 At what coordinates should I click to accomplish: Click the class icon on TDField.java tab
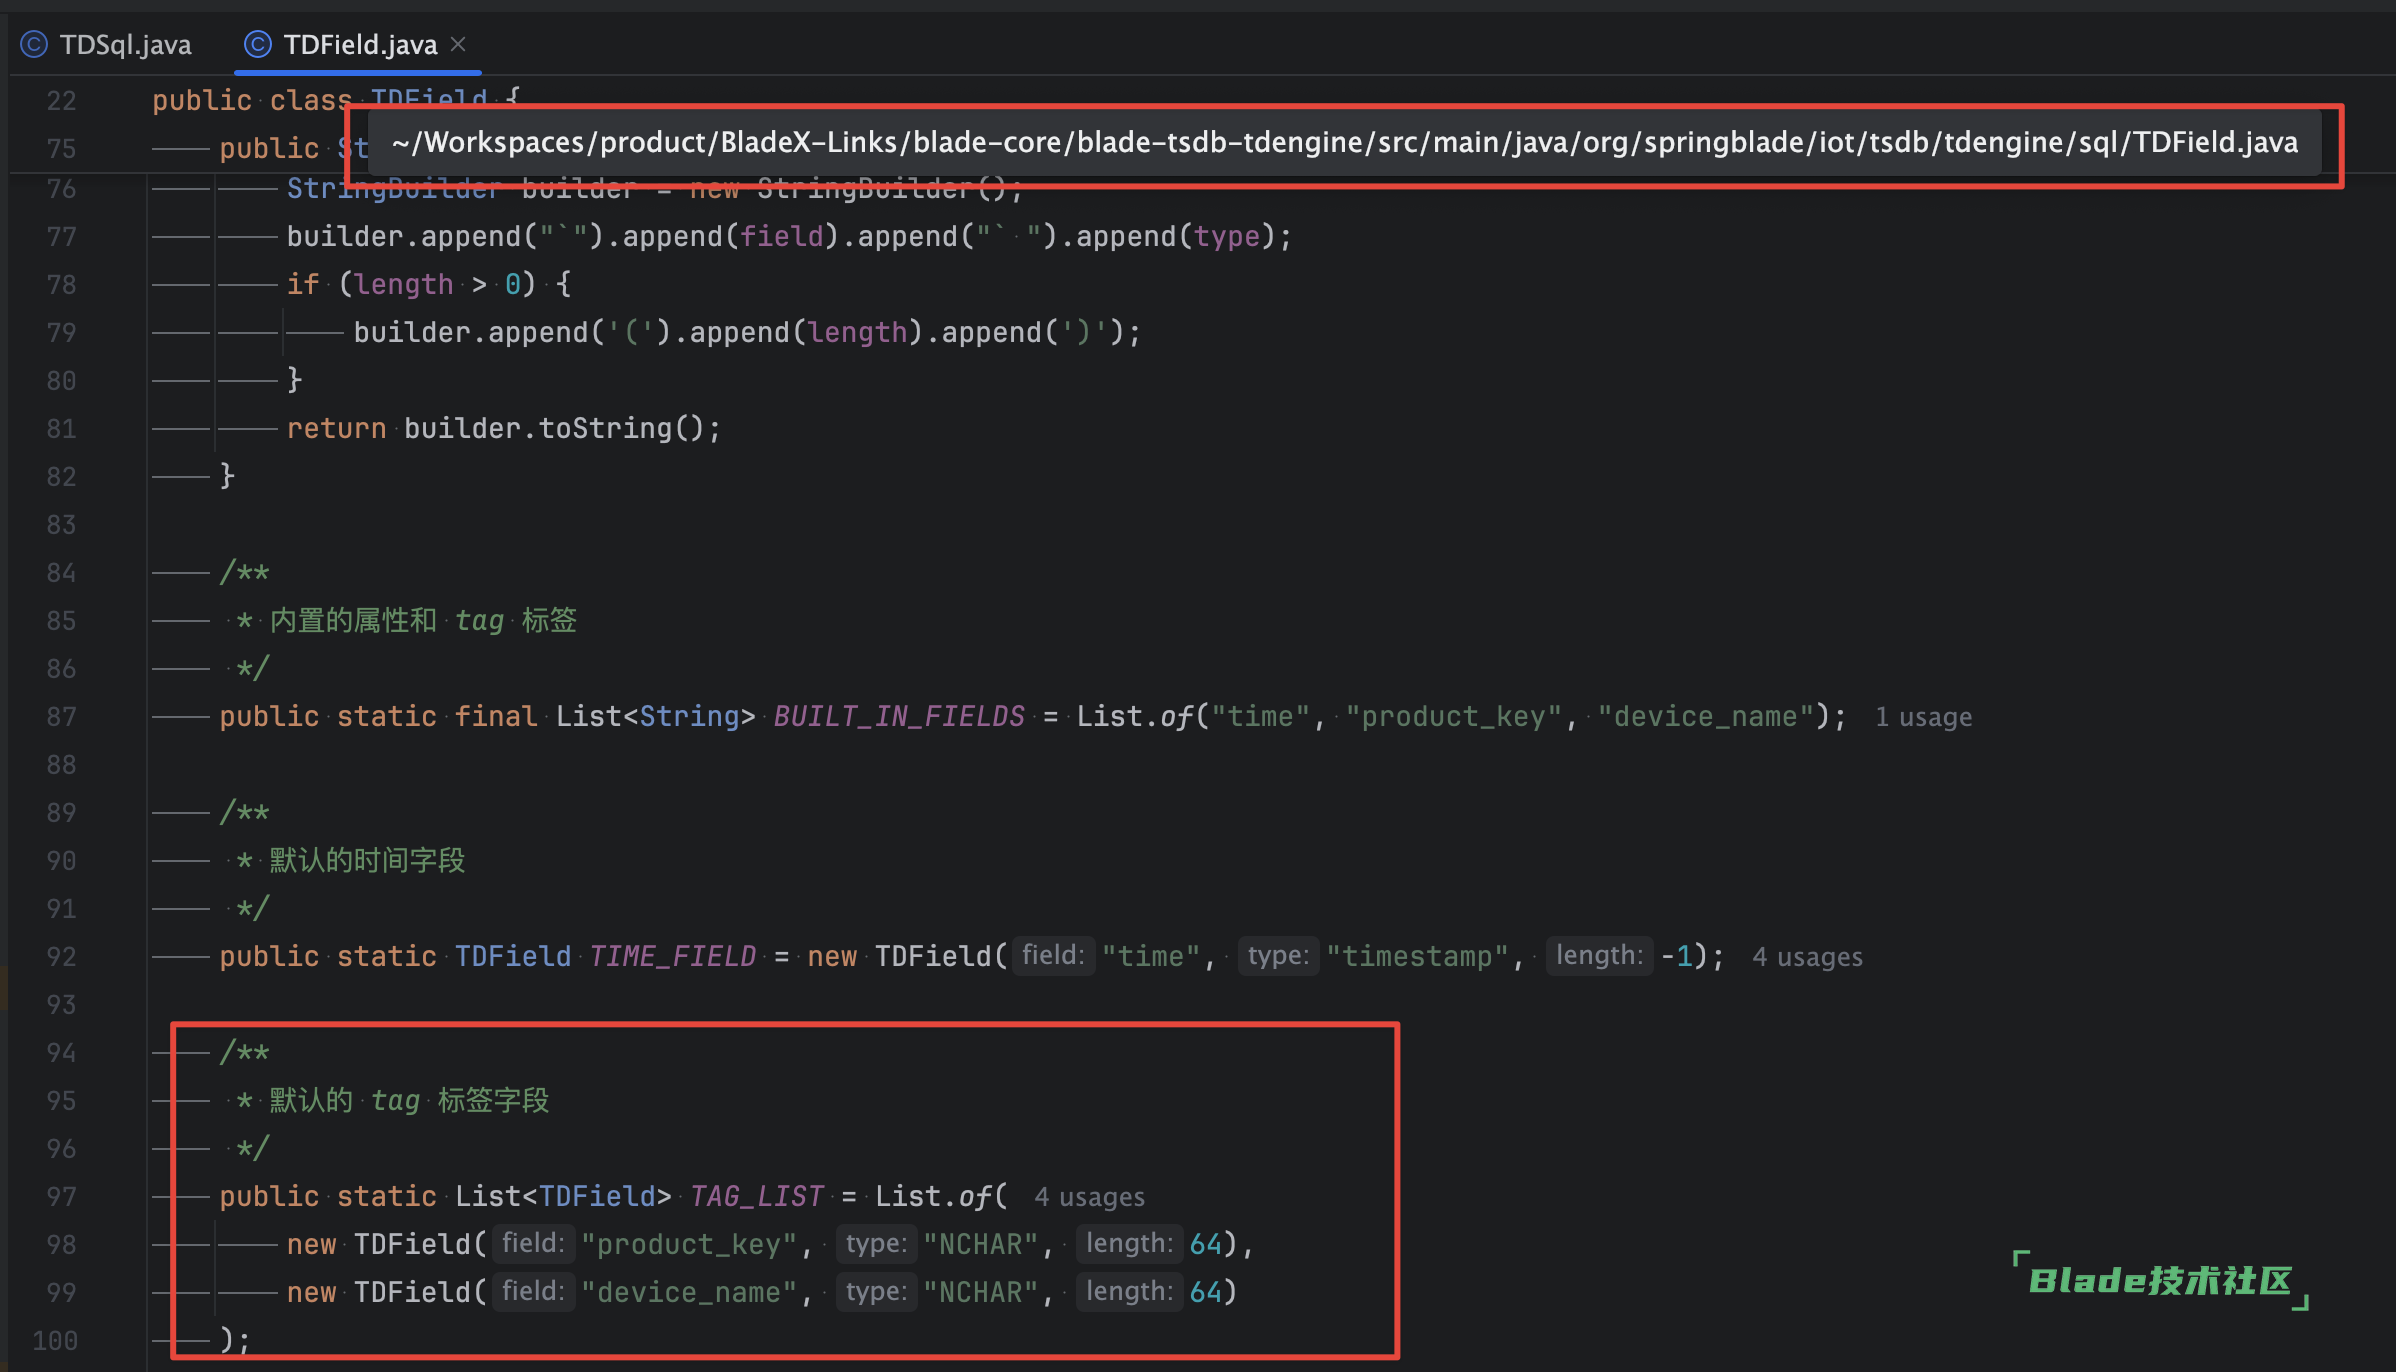point(258,45)
